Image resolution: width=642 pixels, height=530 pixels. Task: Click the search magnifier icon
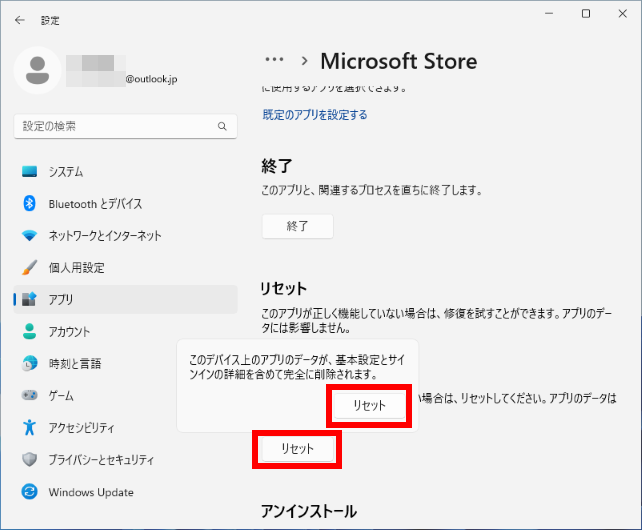222,126
